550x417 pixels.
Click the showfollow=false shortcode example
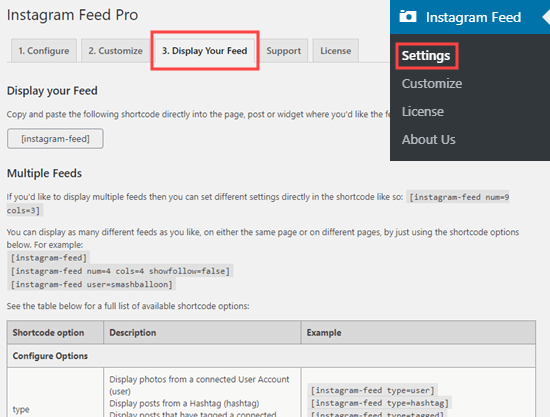pos(120,271)
